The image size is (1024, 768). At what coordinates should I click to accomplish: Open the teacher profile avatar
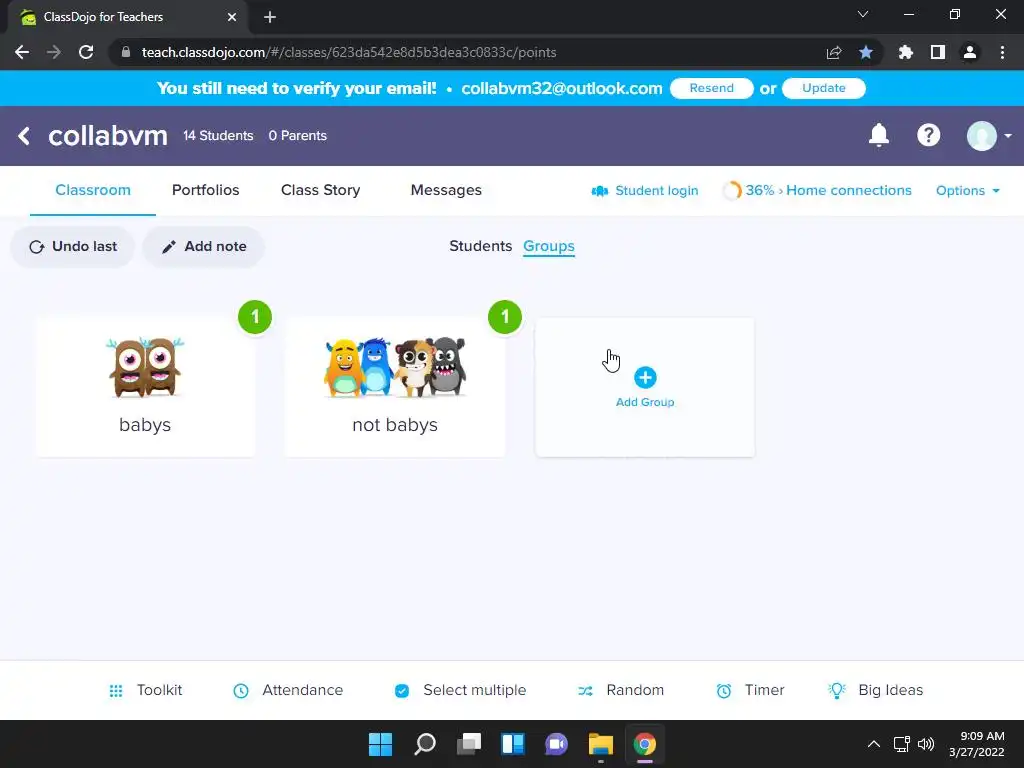pyautogui.click(x=982, y=136)
